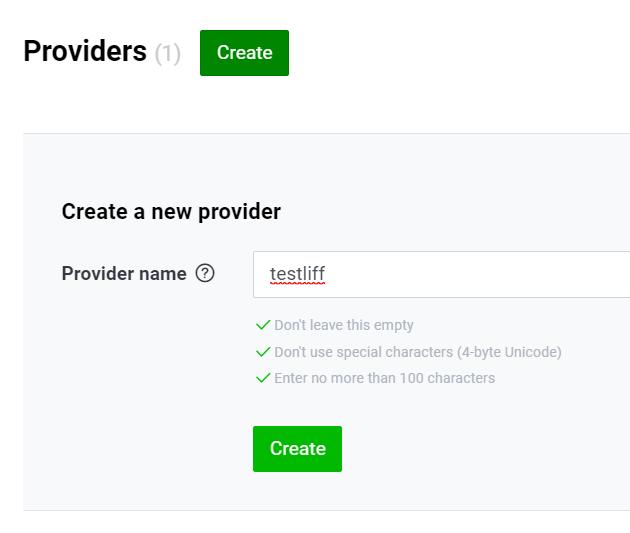The image size is (630, 533).
Task: Submit the form with the bottom Create button
Action: click(x=297, y=449)
